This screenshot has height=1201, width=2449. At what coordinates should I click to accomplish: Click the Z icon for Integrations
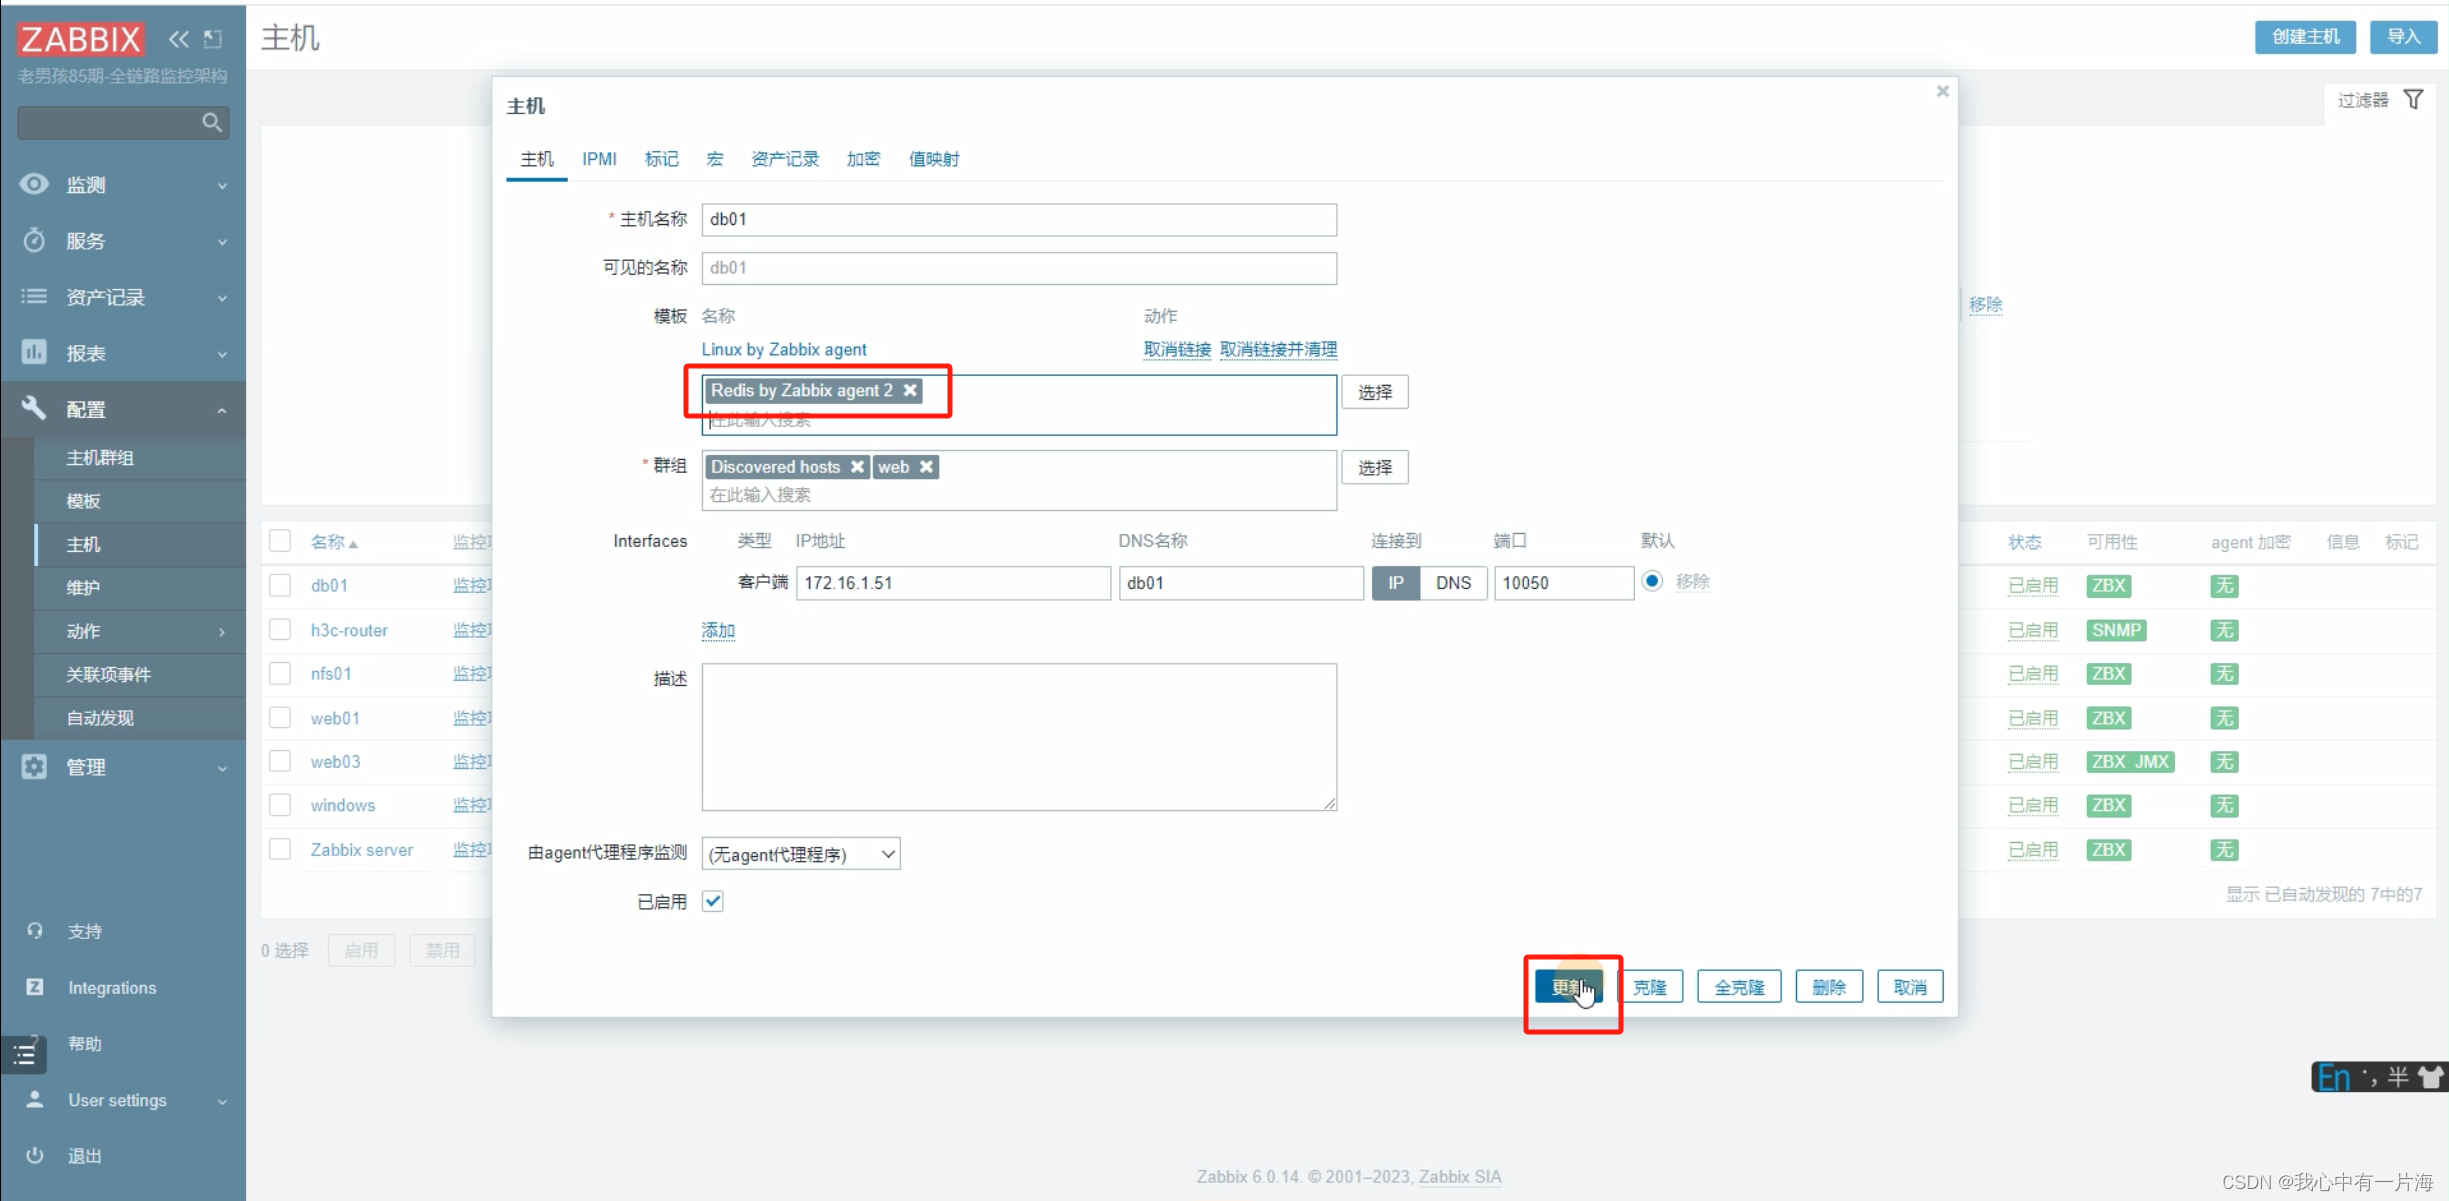tap(35, 987)
